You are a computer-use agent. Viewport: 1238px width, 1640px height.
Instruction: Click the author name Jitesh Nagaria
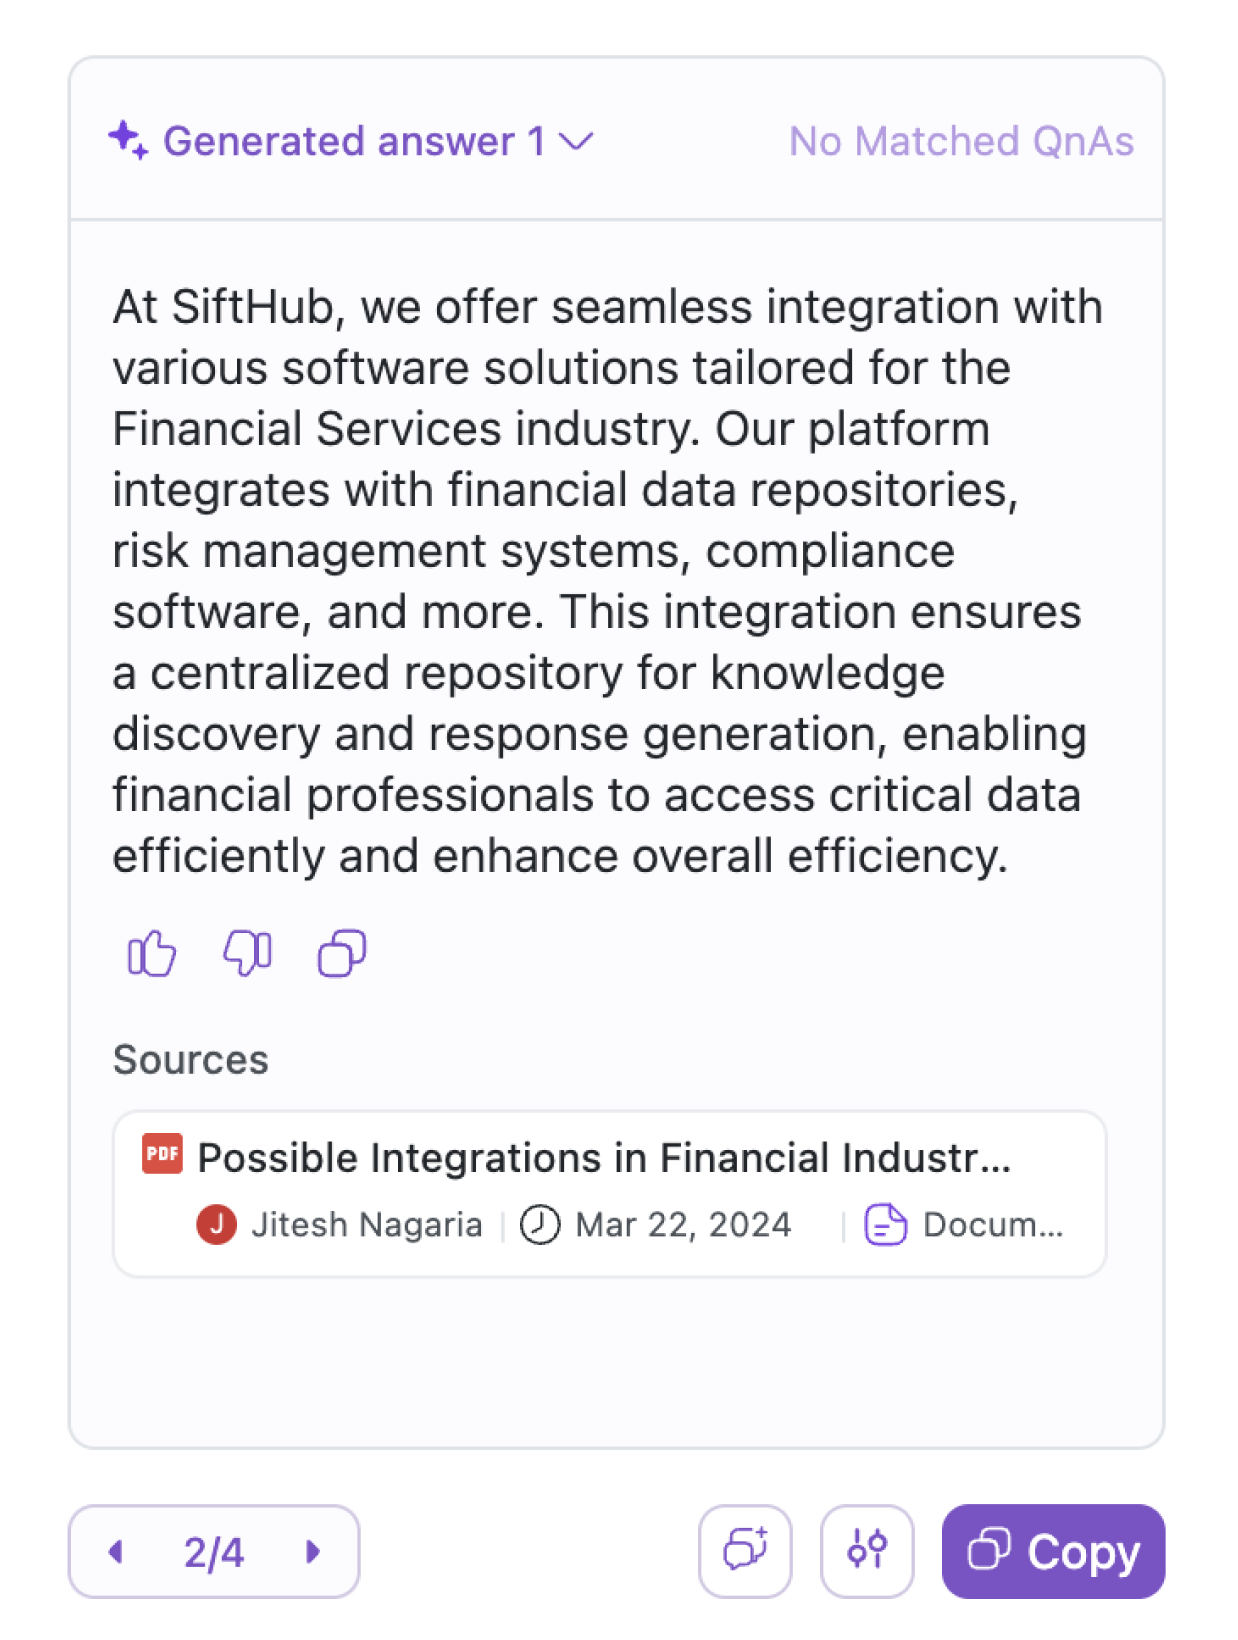coord(366,1224)
